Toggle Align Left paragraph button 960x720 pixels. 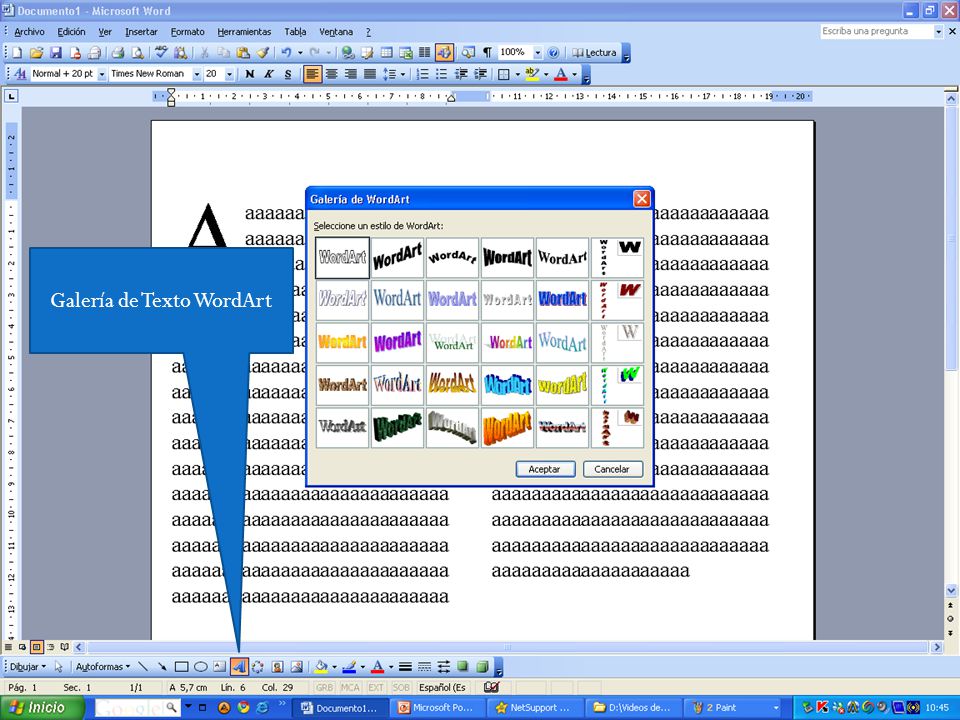(312, 75)
